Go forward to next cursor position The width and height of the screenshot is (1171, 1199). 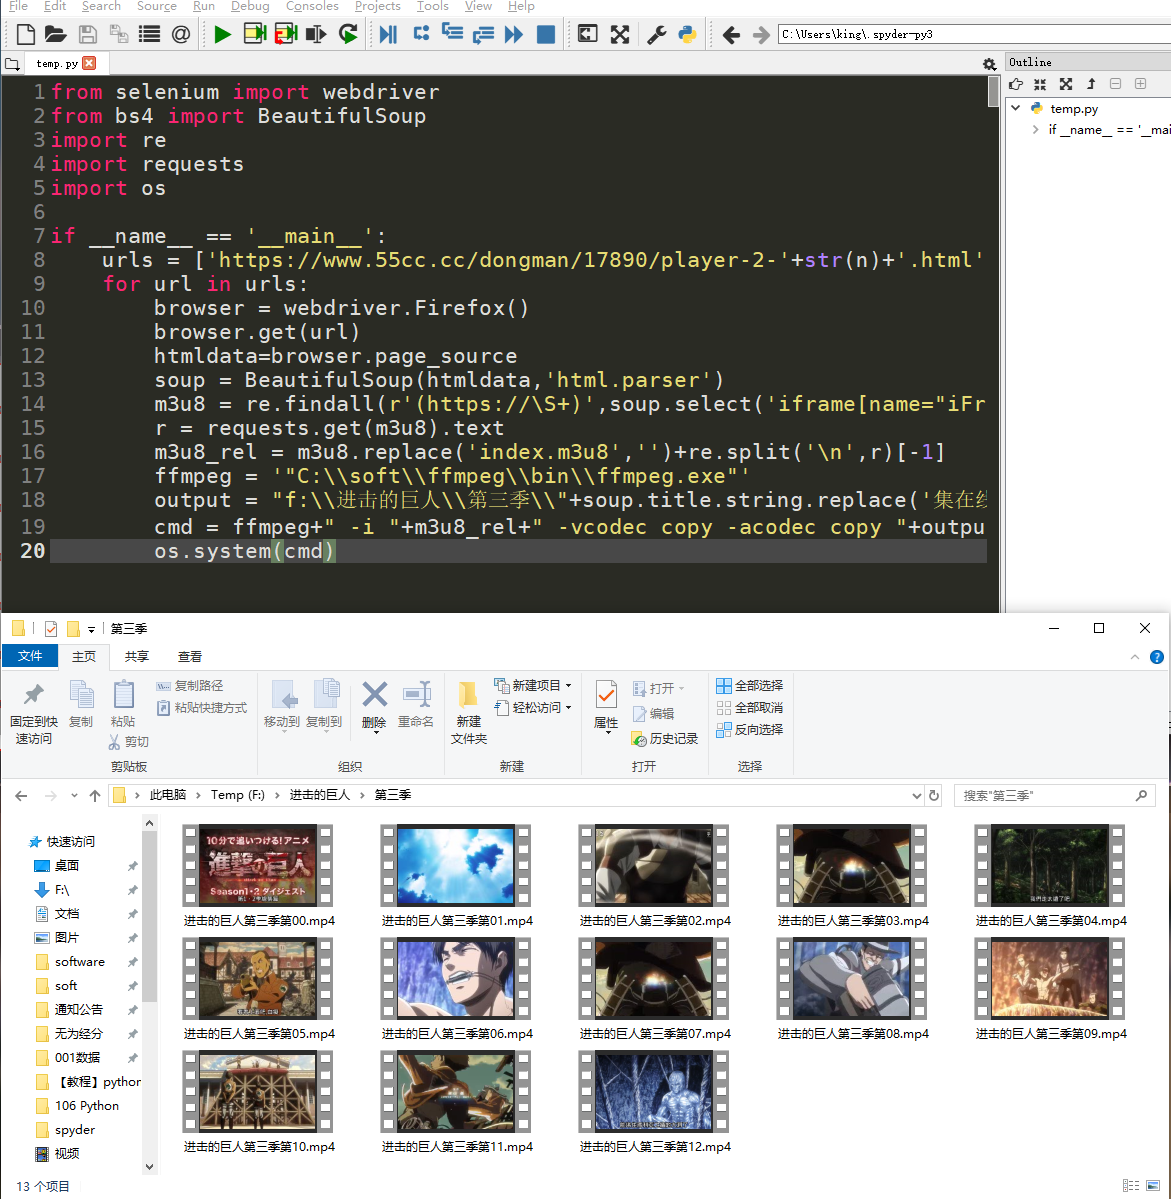[761, 34]
